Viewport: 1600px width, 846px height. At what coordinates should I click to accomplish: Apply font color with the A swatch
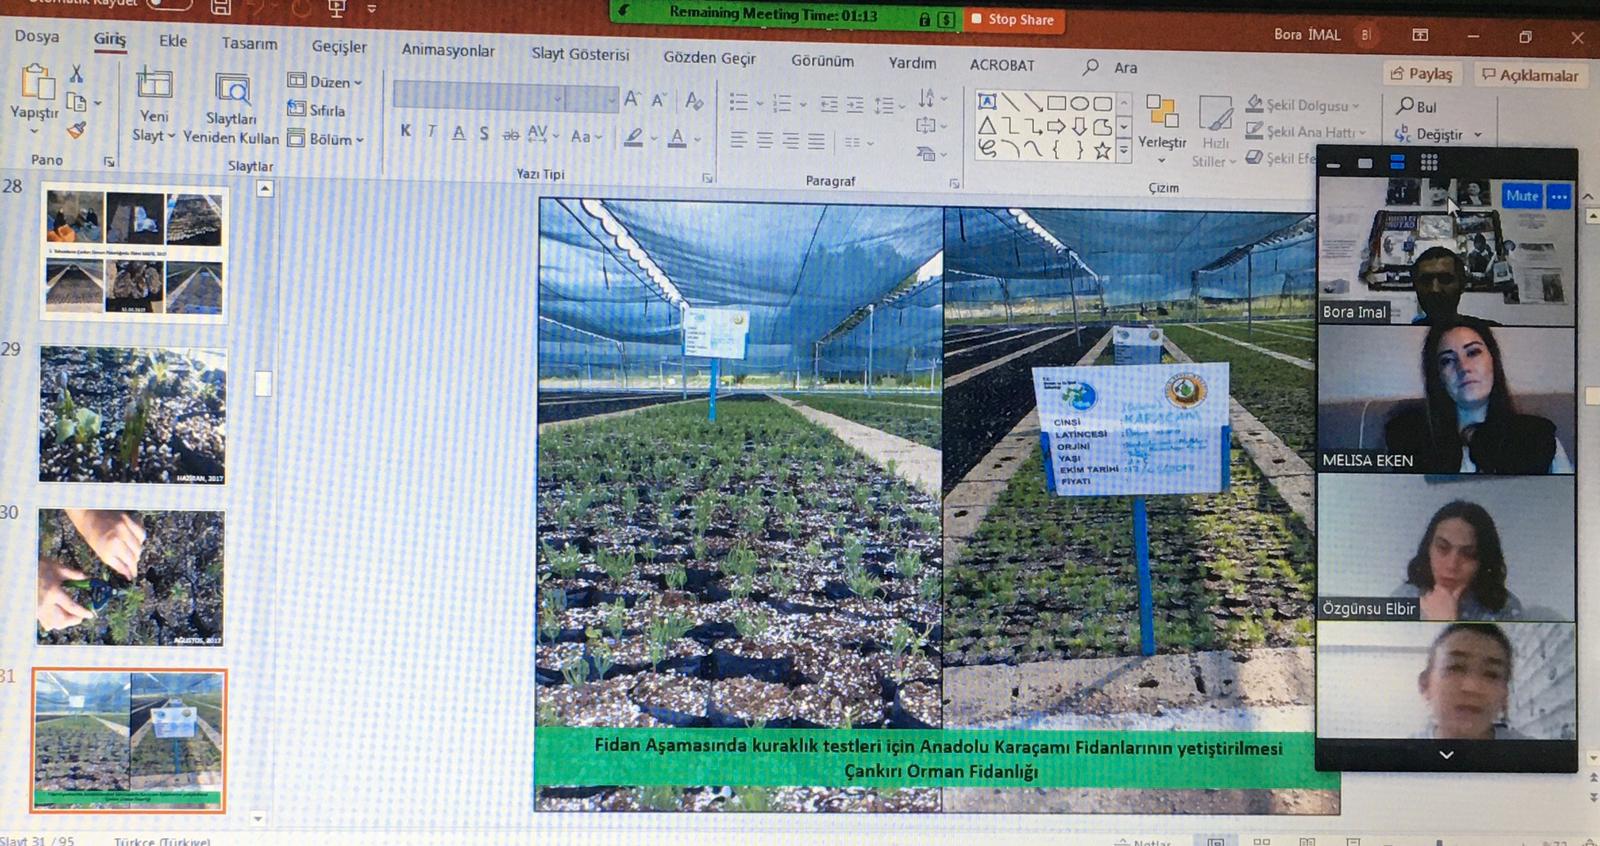coord(677,138)
